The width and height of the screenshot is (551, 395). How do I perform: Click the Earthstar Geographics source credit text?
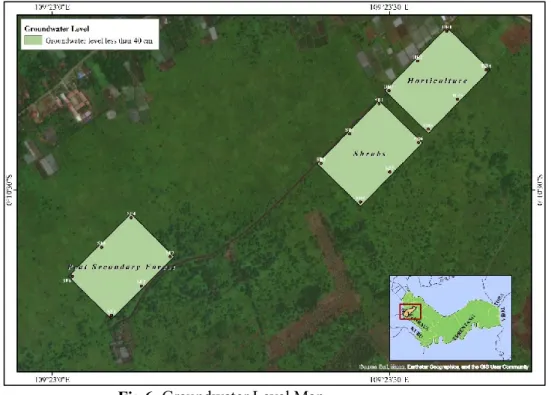(x=444, y=367)
